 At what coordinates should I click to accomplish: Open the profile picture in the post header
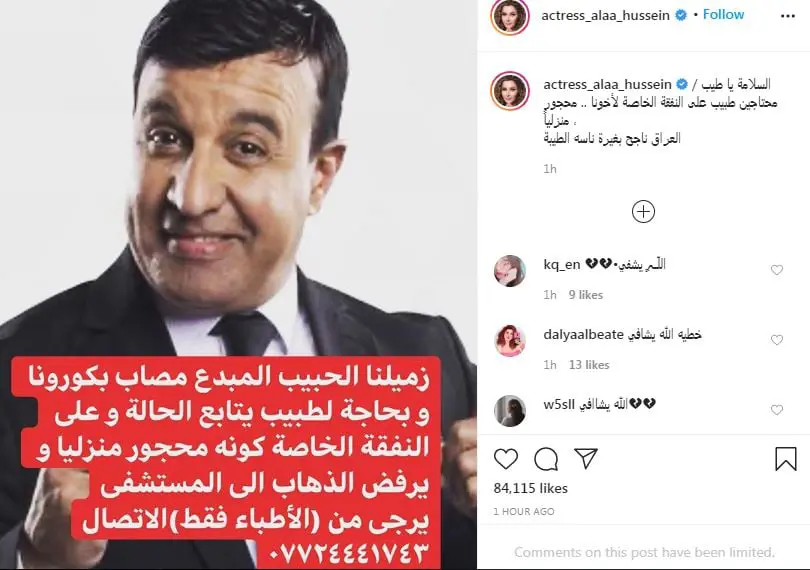[510, 16]
